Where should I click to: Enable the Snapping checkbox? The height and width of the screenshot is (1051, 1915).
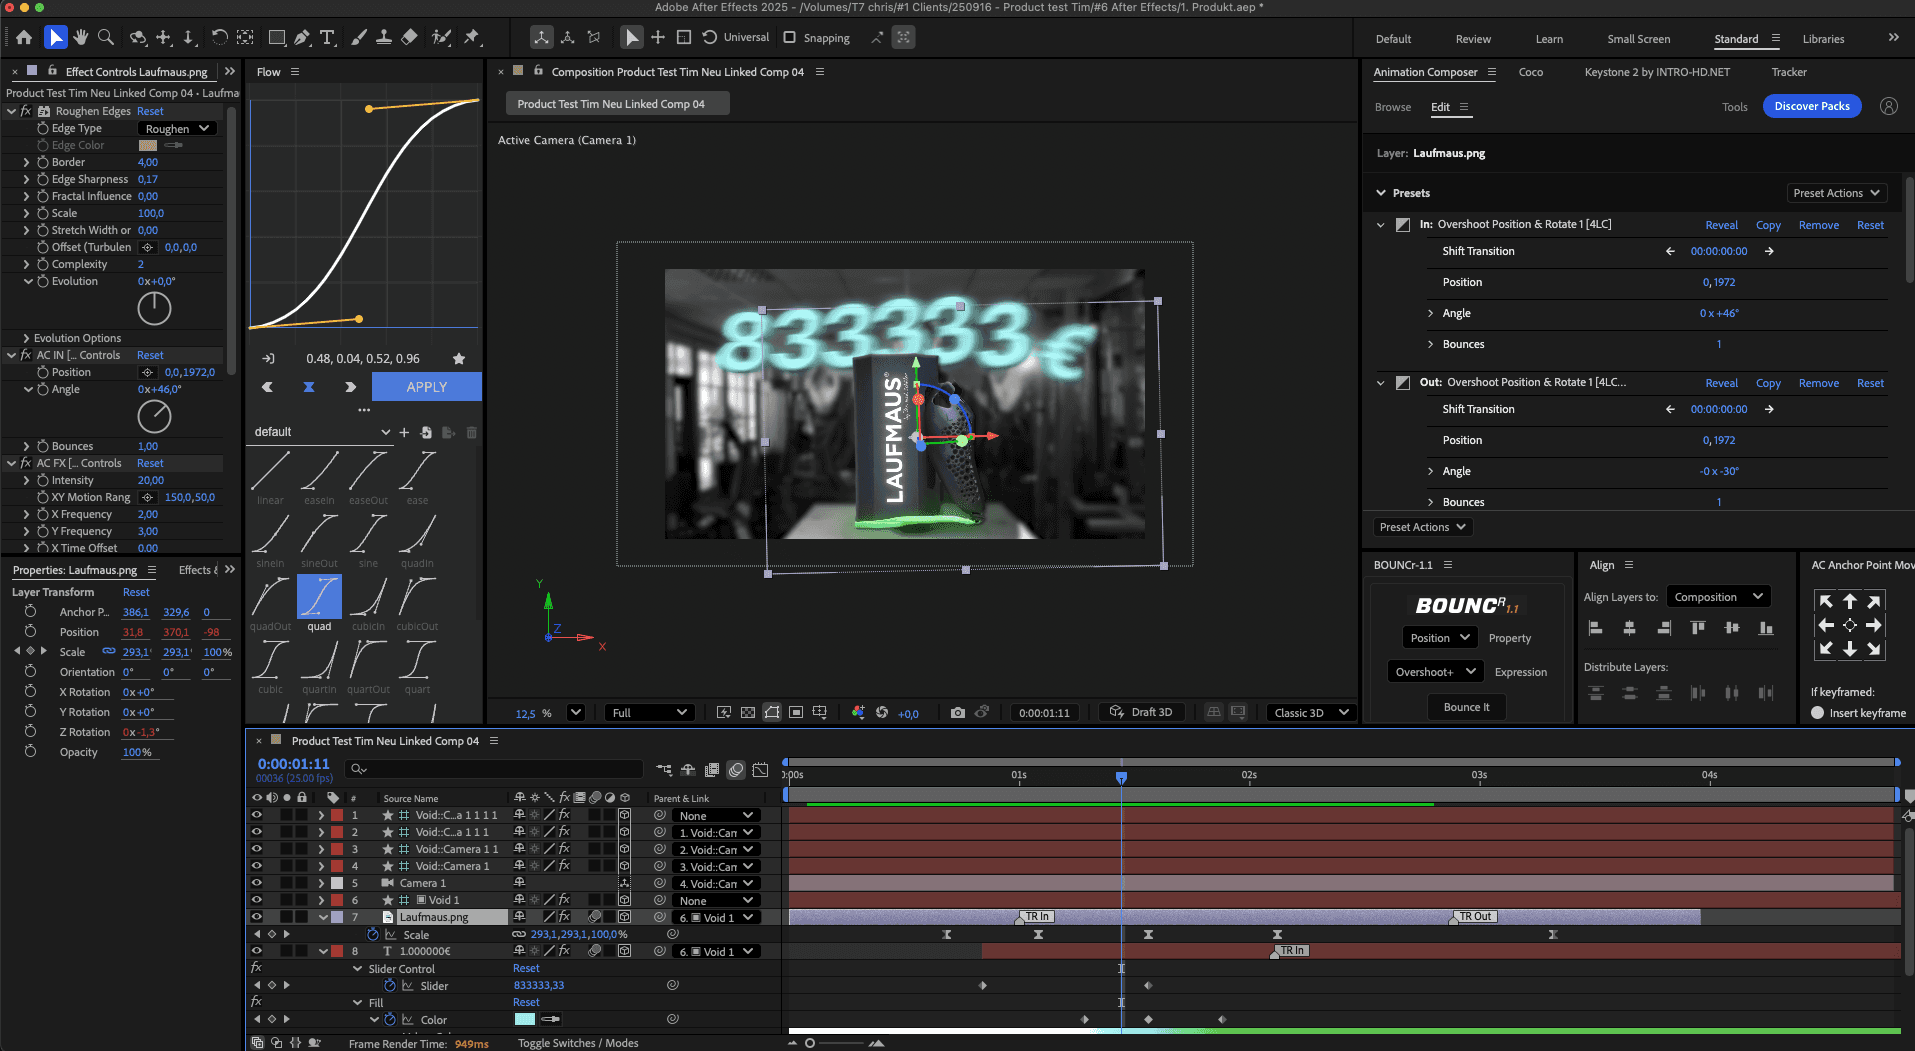point(790,38)
